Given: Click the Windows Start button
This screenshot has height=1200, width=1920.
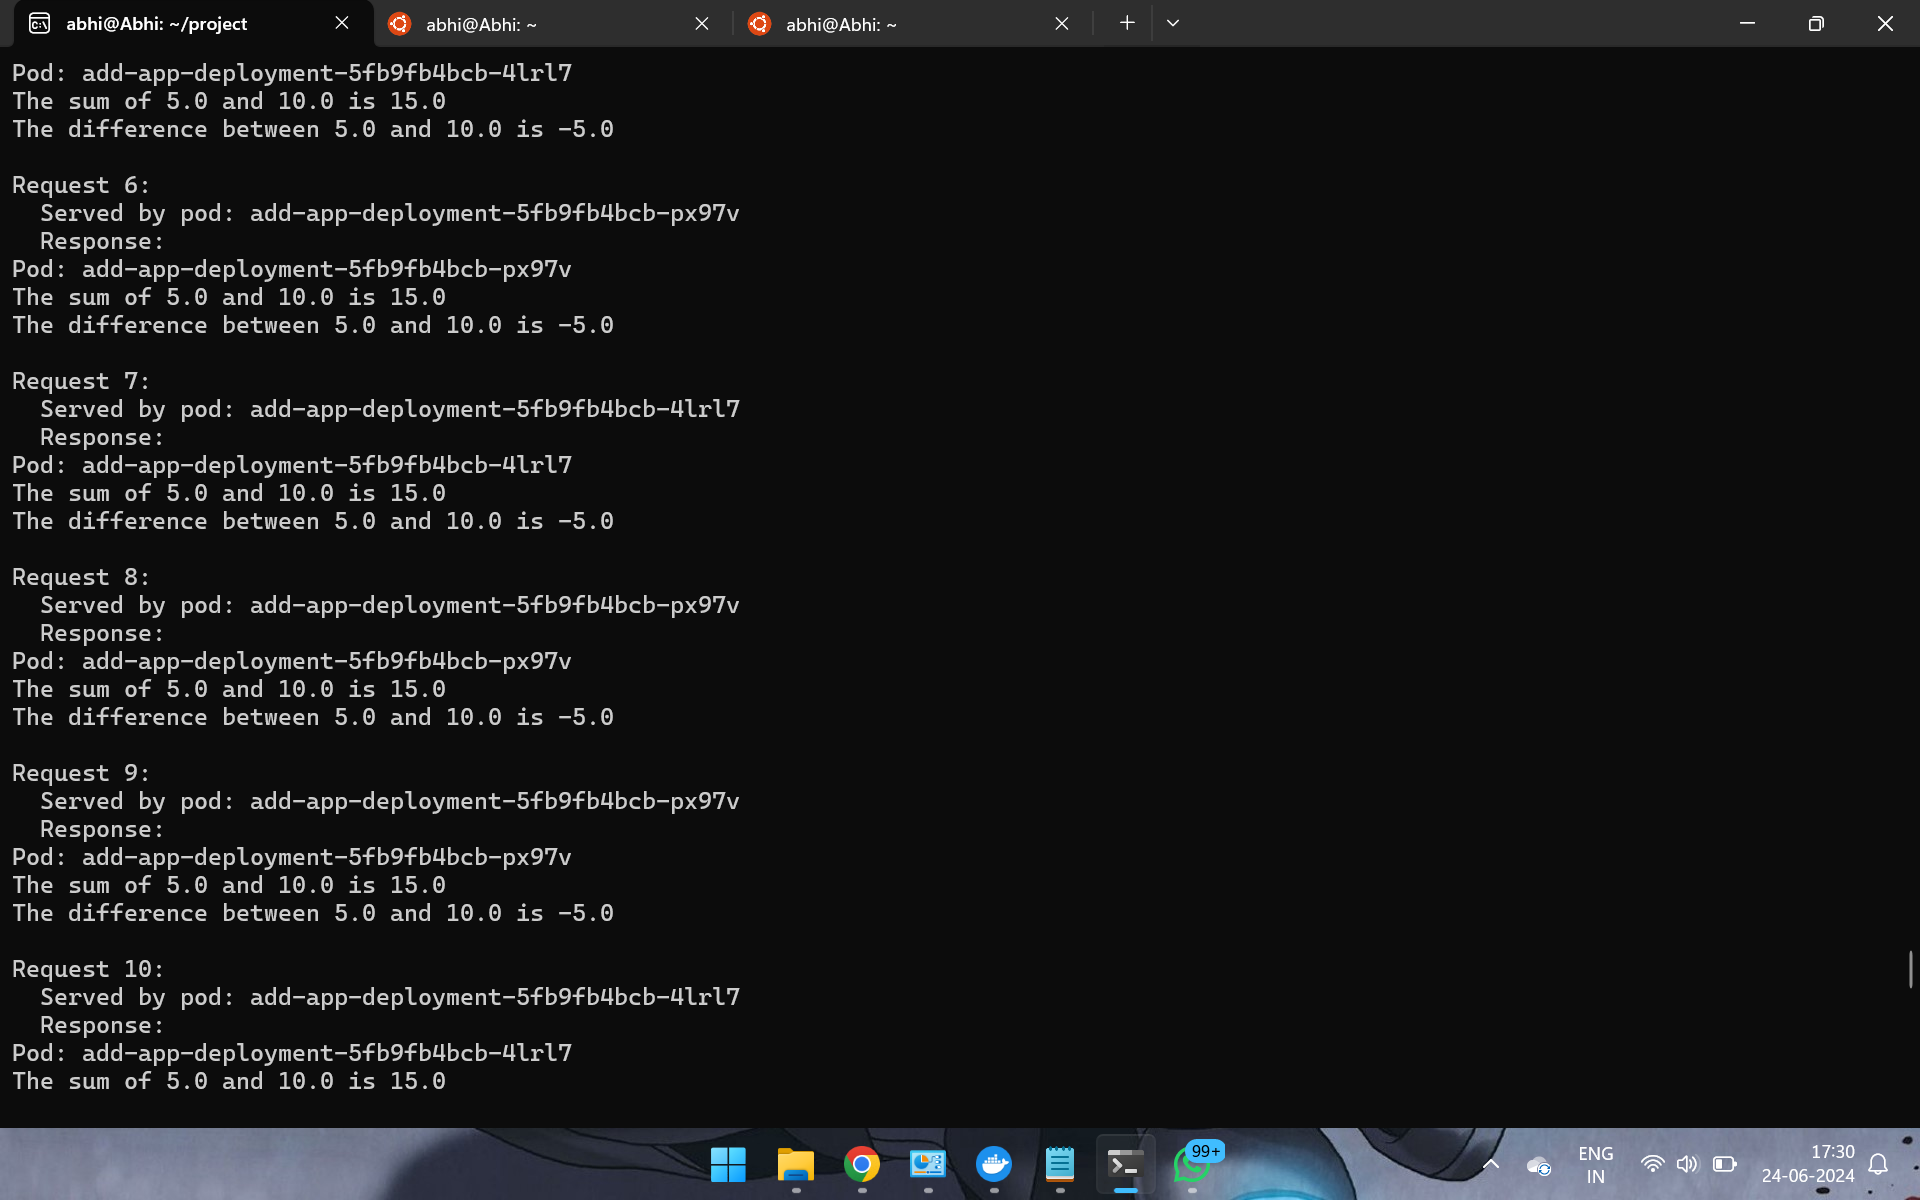Looking at the screenshot, I should (x=729, y=1164).
